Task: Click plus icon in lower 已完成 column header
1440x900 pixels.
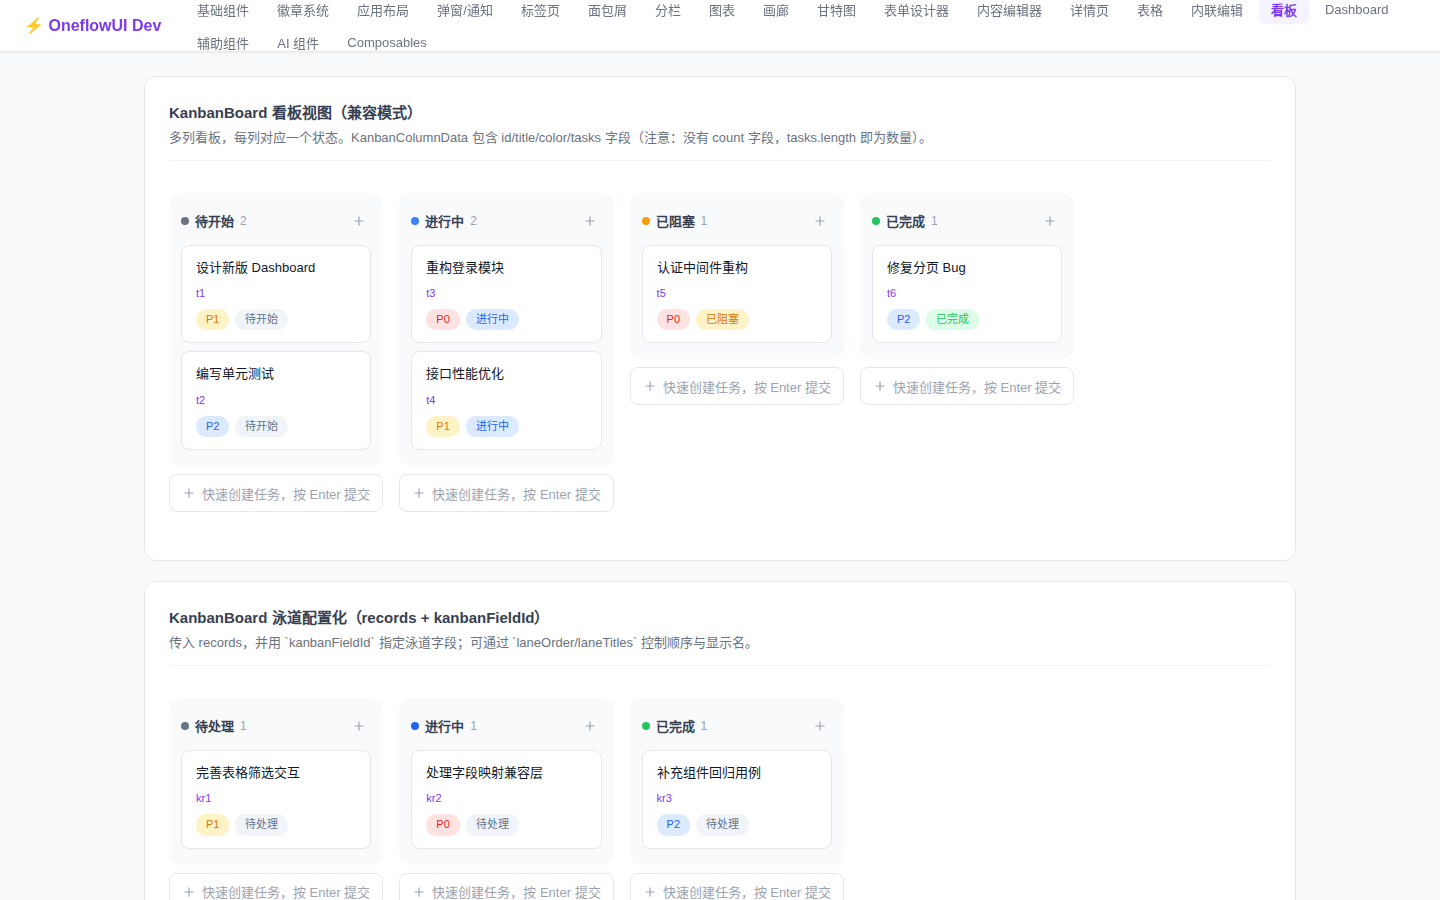Action: click(x=820, y=726)
